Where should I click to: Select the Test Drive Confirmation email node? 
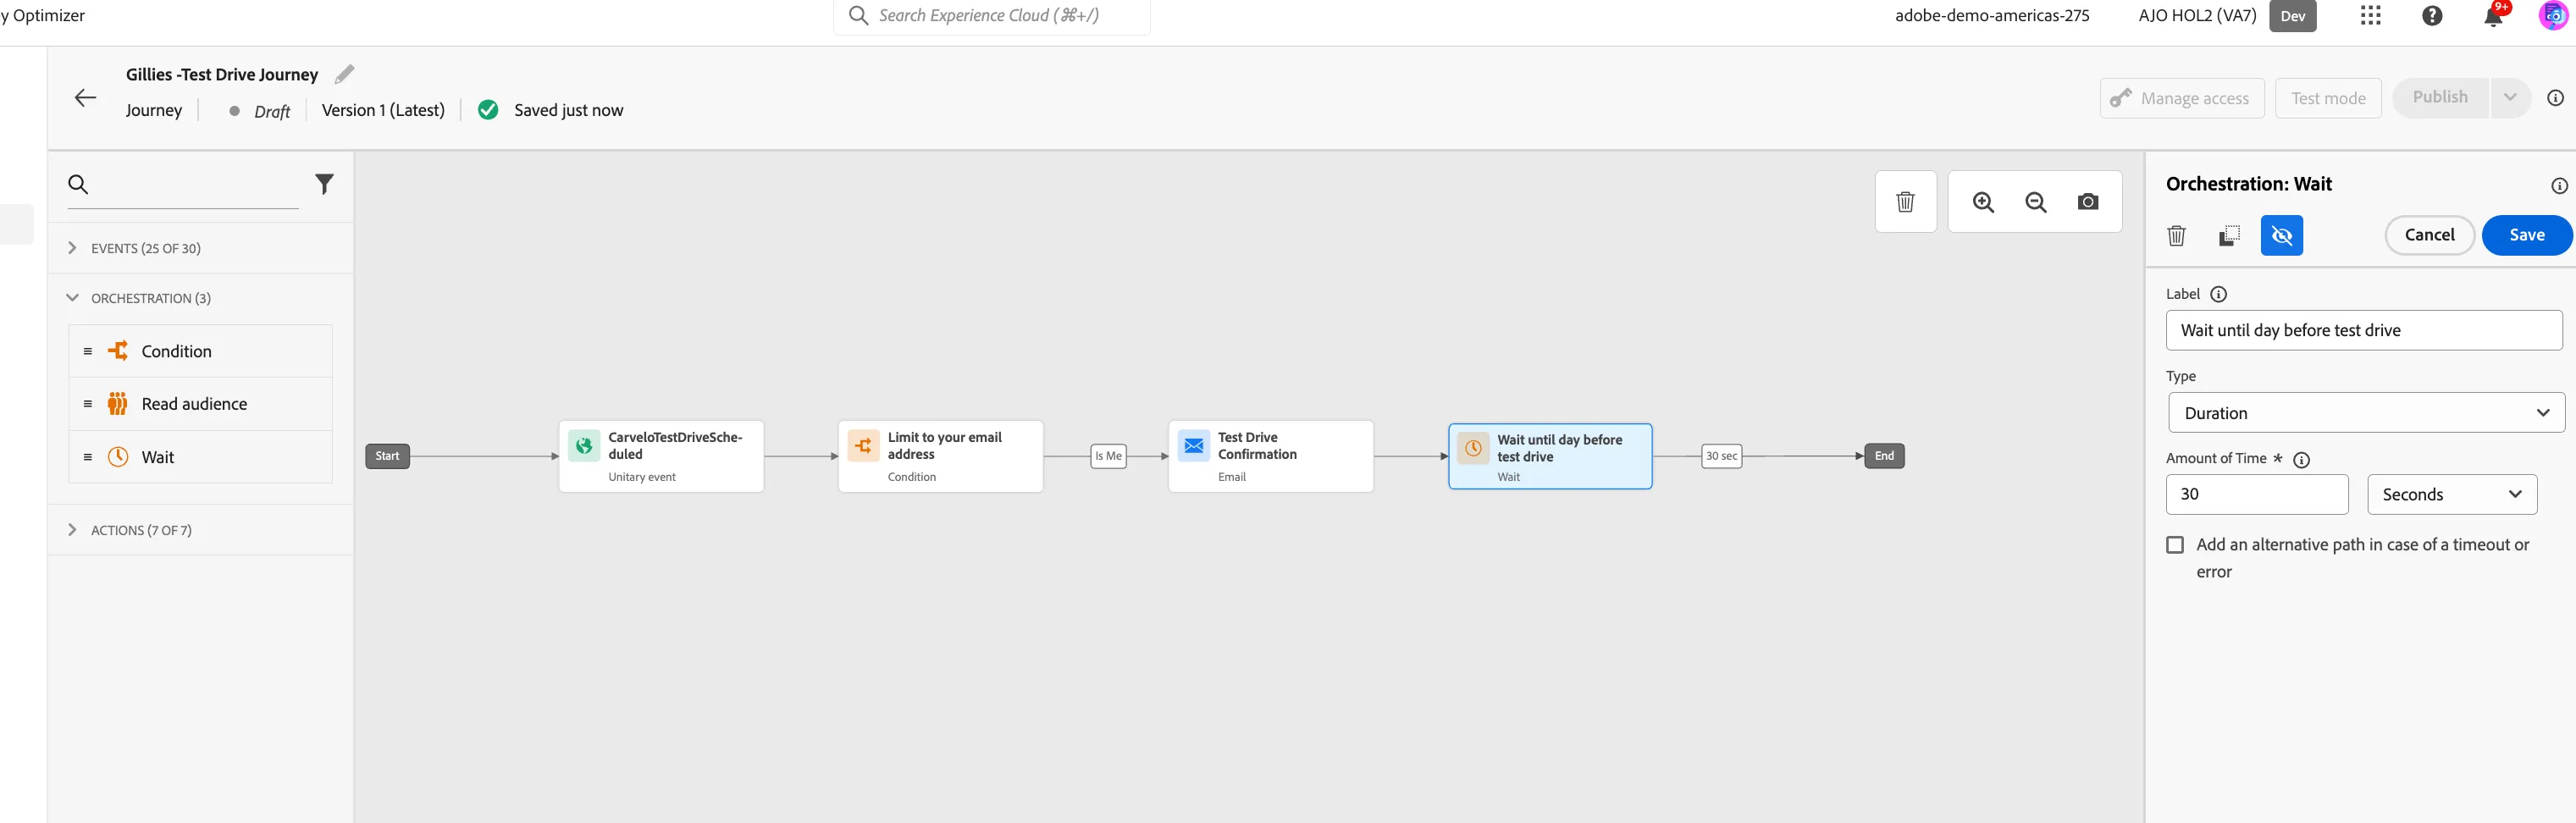coord(1270,456)
